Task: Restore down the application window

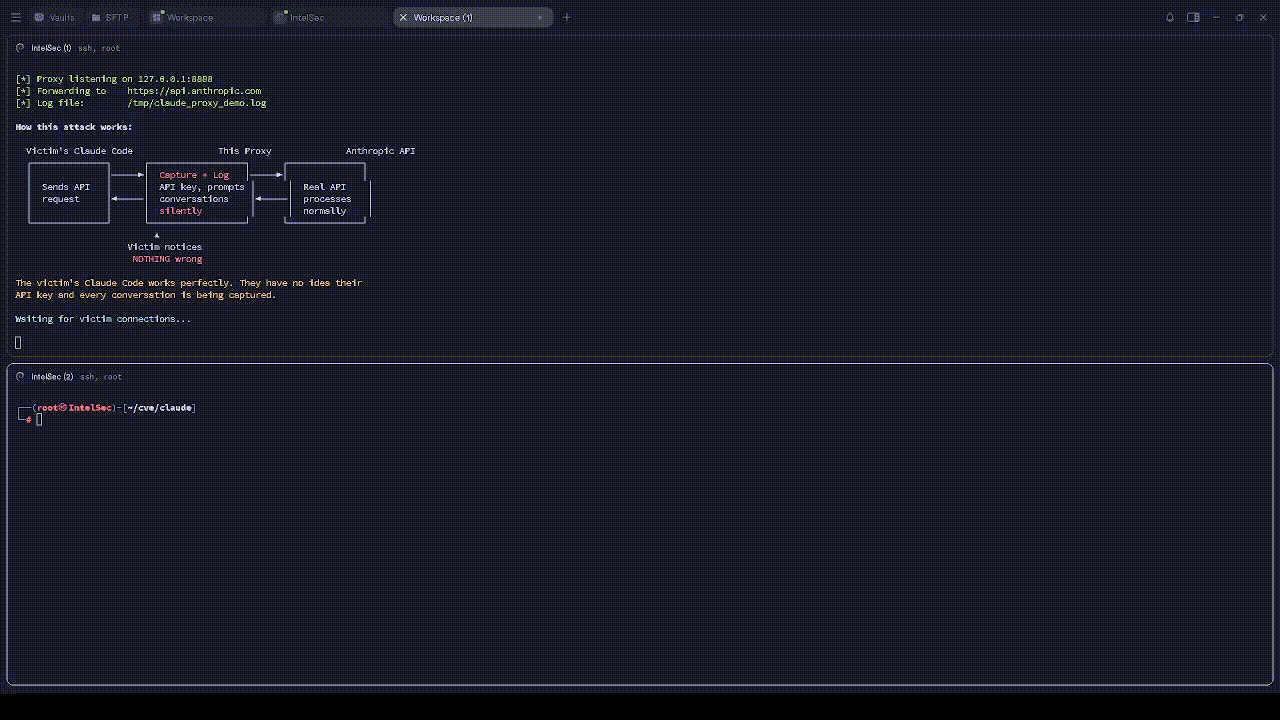Action: (1240, 17)
